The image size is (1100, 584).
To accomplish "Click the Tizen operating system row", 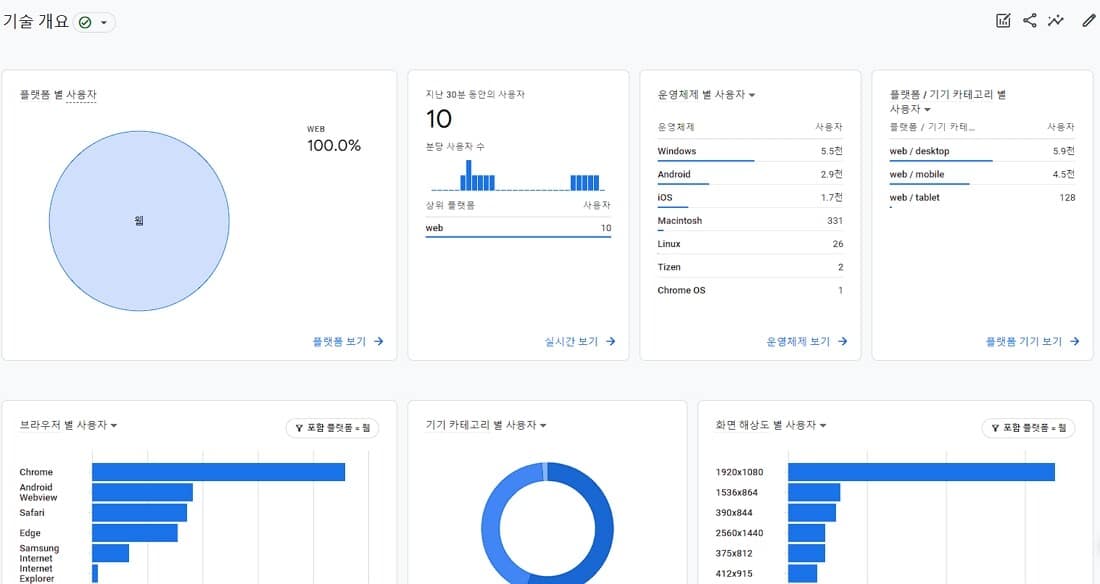I will (750, 267).
